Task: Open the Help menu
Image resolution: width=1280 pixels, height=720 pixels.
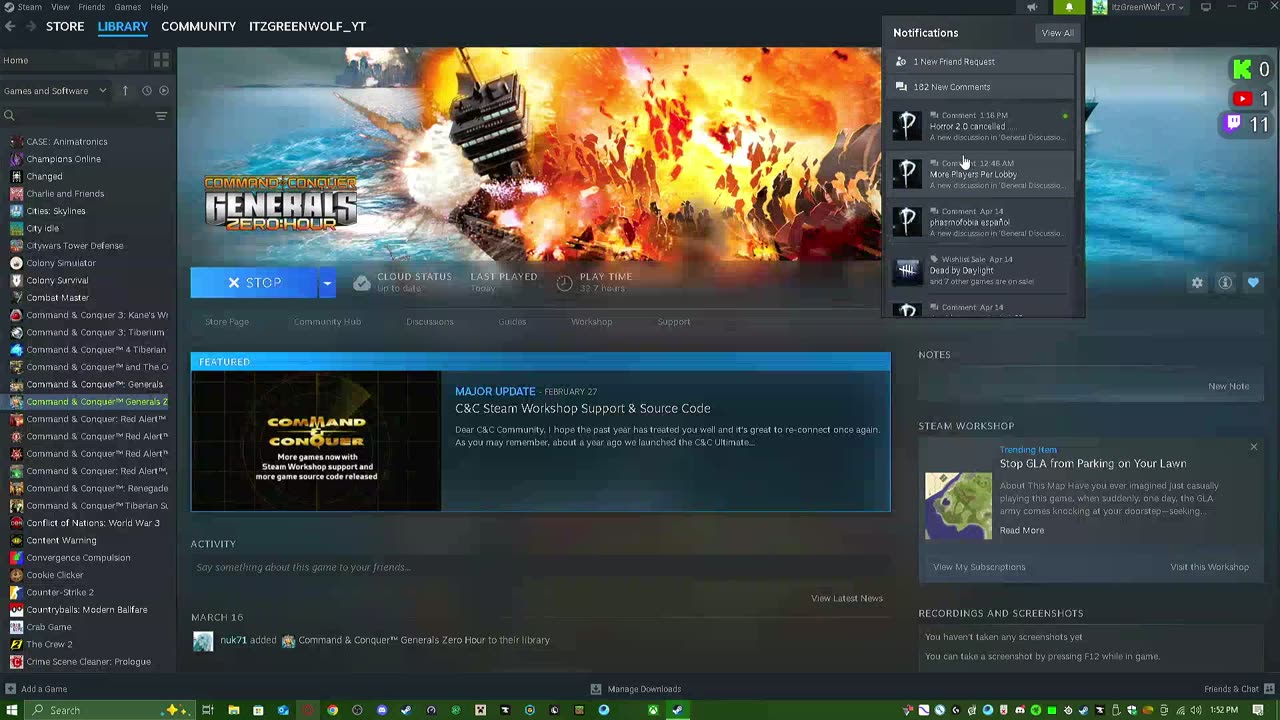Action: [x=159, y=7]
